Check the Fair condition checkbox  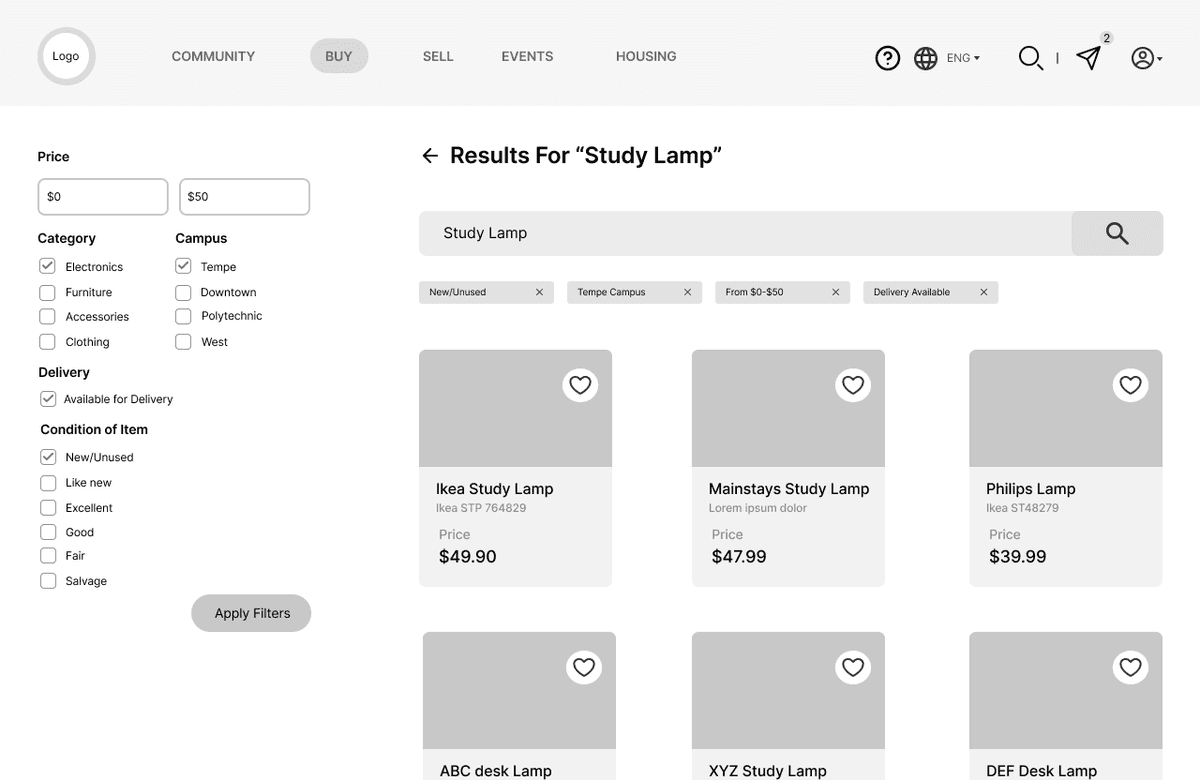click(48, 555)
